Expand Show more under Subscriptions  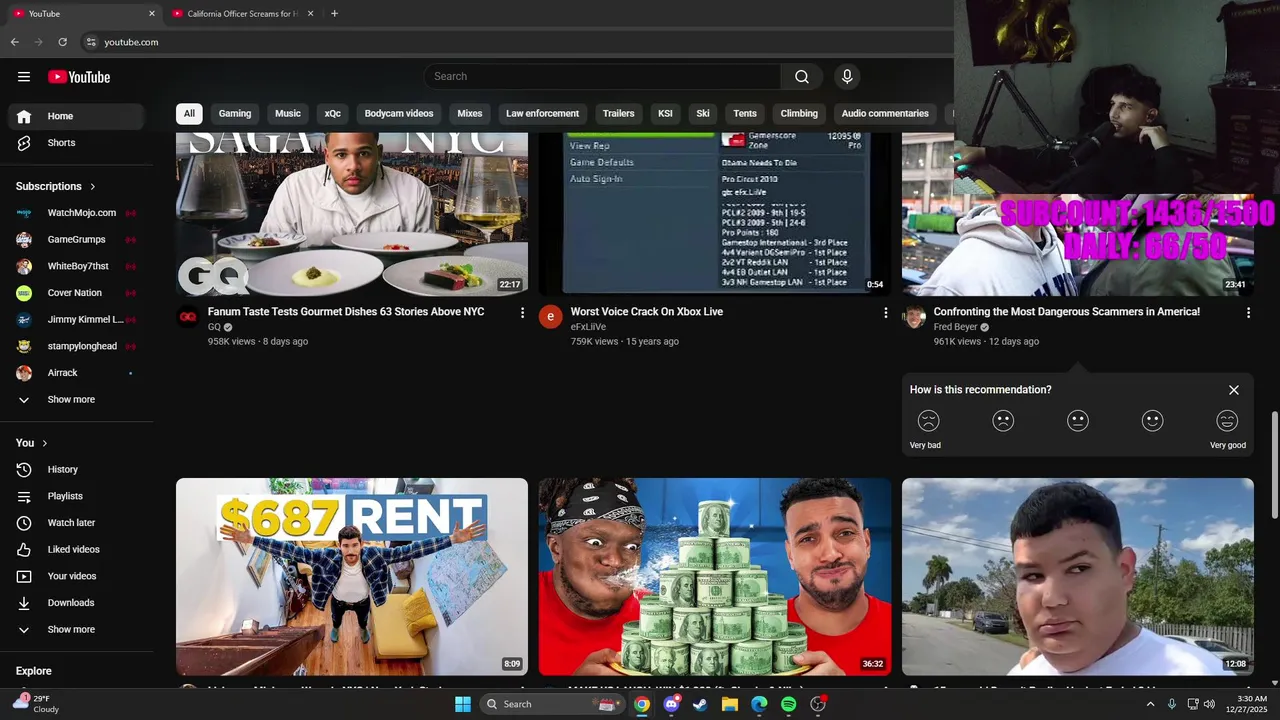[x=77, y=399]
